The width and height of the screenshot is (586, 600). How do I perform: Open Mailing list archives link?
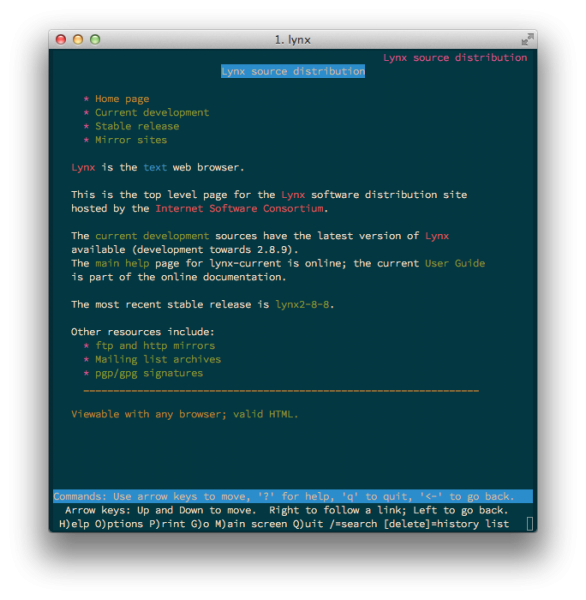(x=158, y=360)
